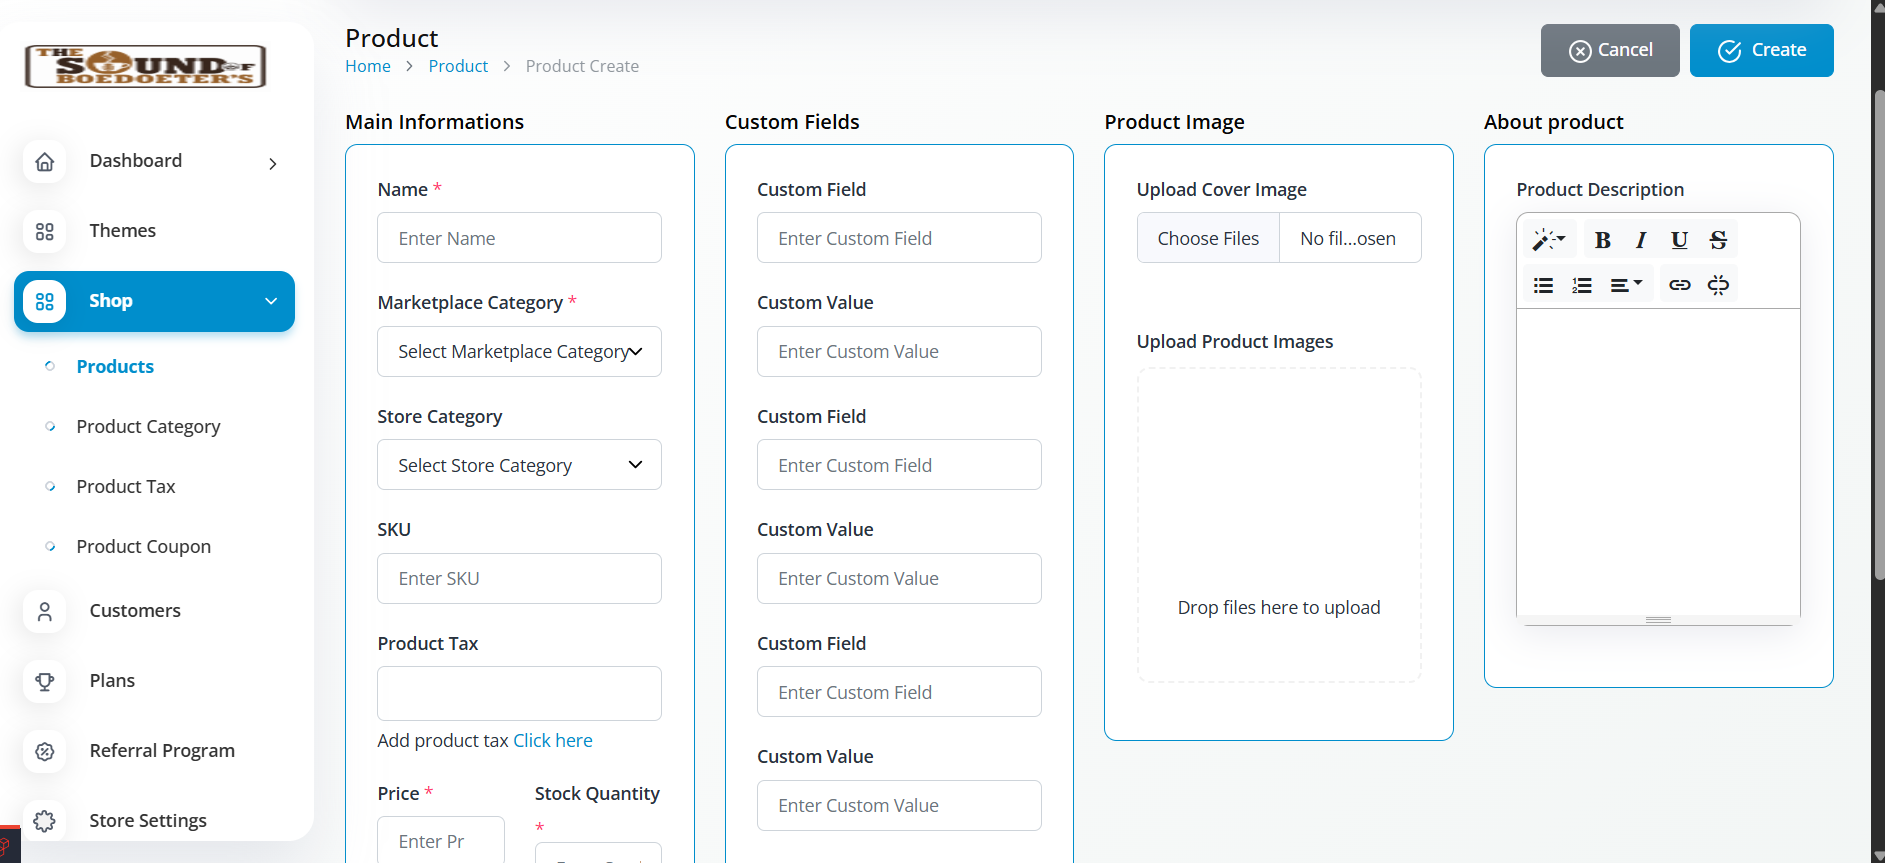
Task: Click the Customers person icon
Action: [x=45, y=611]
